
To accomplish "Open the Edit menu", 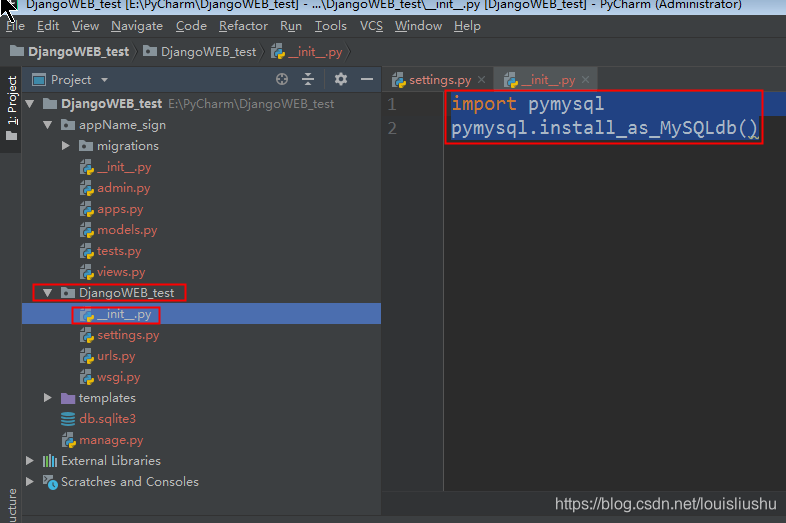I will tap(48, 26).
